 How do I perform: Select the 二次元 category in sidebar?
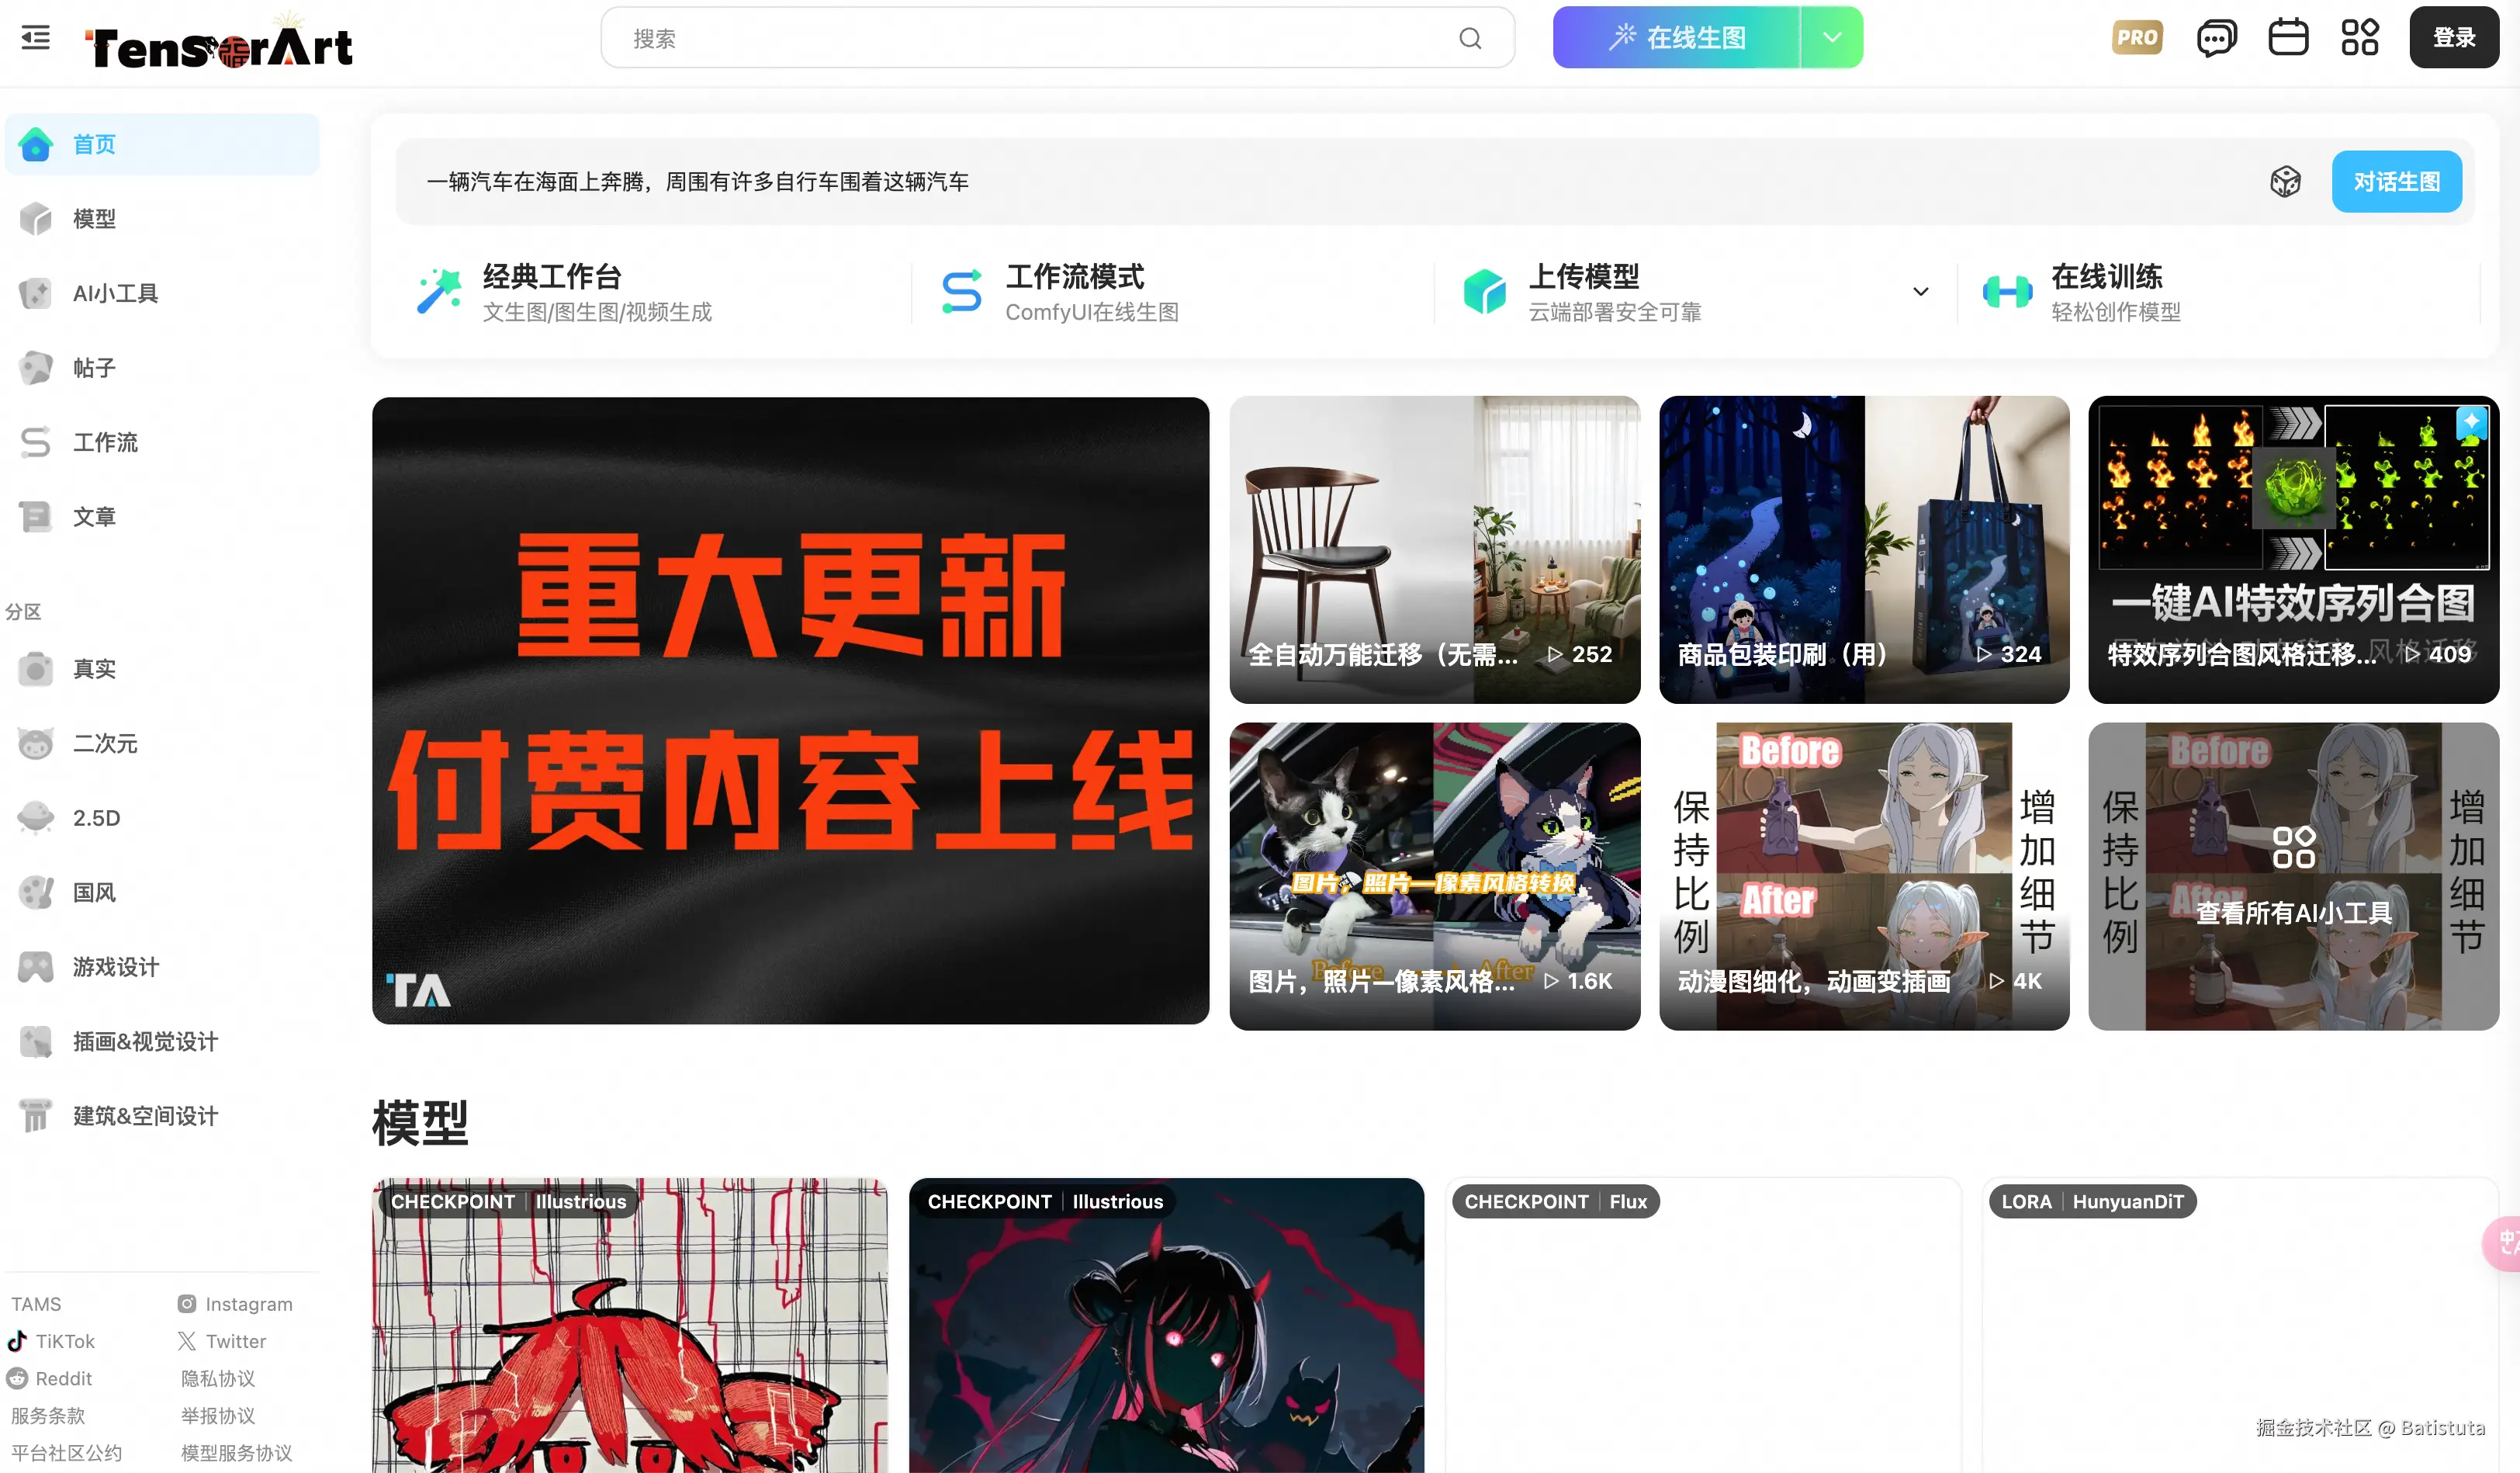point(105,743)
